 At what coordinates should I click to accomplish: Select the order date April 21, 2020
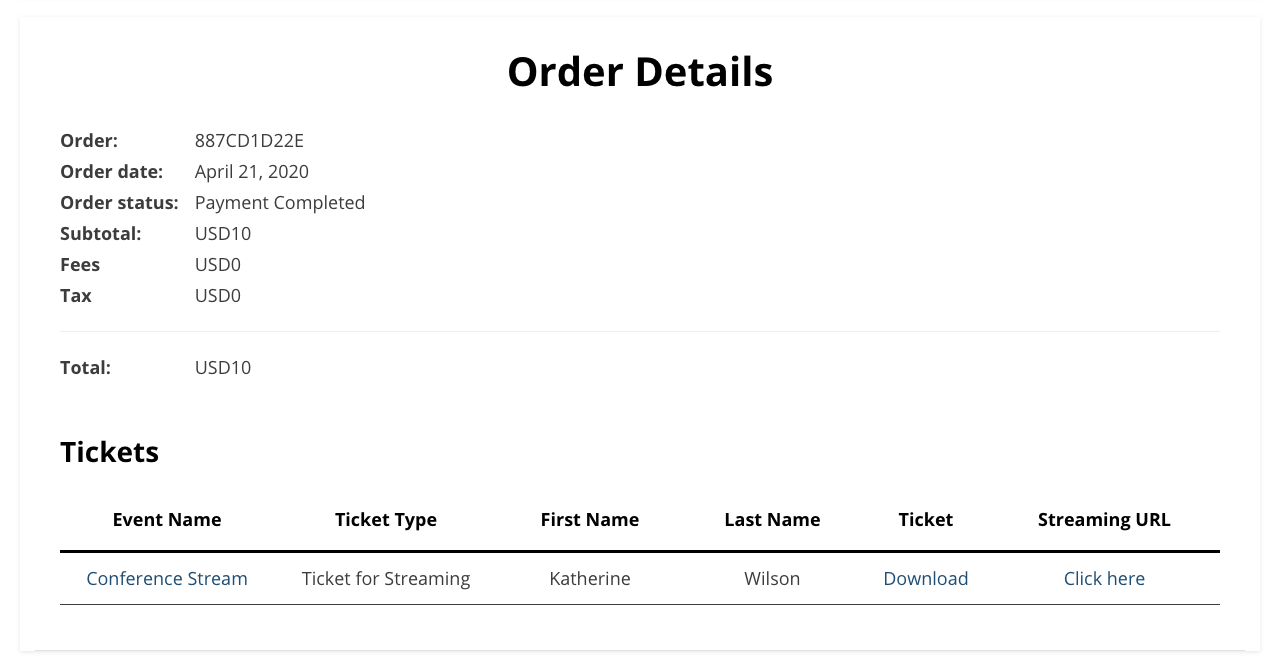[251, 171]
